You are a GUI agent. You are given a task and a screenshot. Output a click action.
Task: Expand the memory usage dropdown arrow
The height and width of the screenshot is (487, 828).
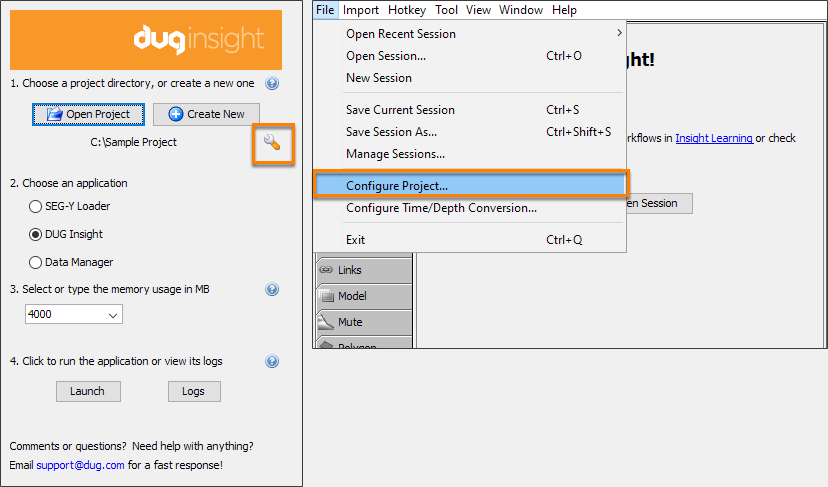[x=112, y=315]
